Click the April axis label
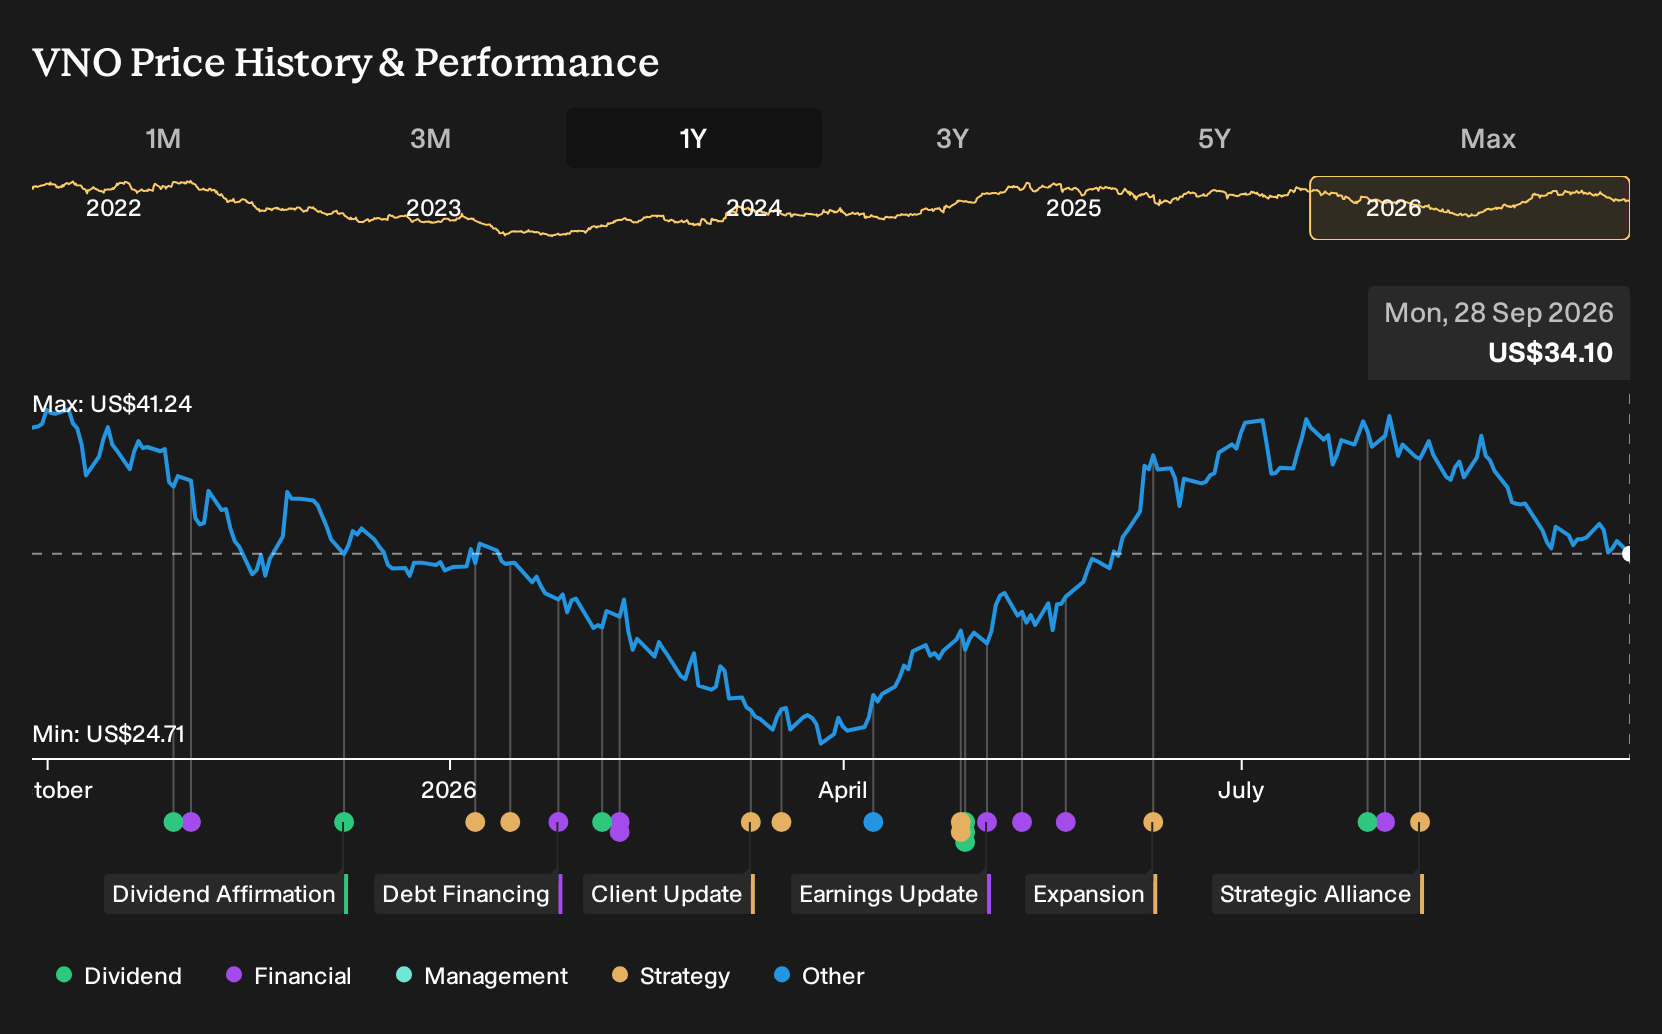Viewport: 1662px width, 1034px height. (x=843, y=790)
